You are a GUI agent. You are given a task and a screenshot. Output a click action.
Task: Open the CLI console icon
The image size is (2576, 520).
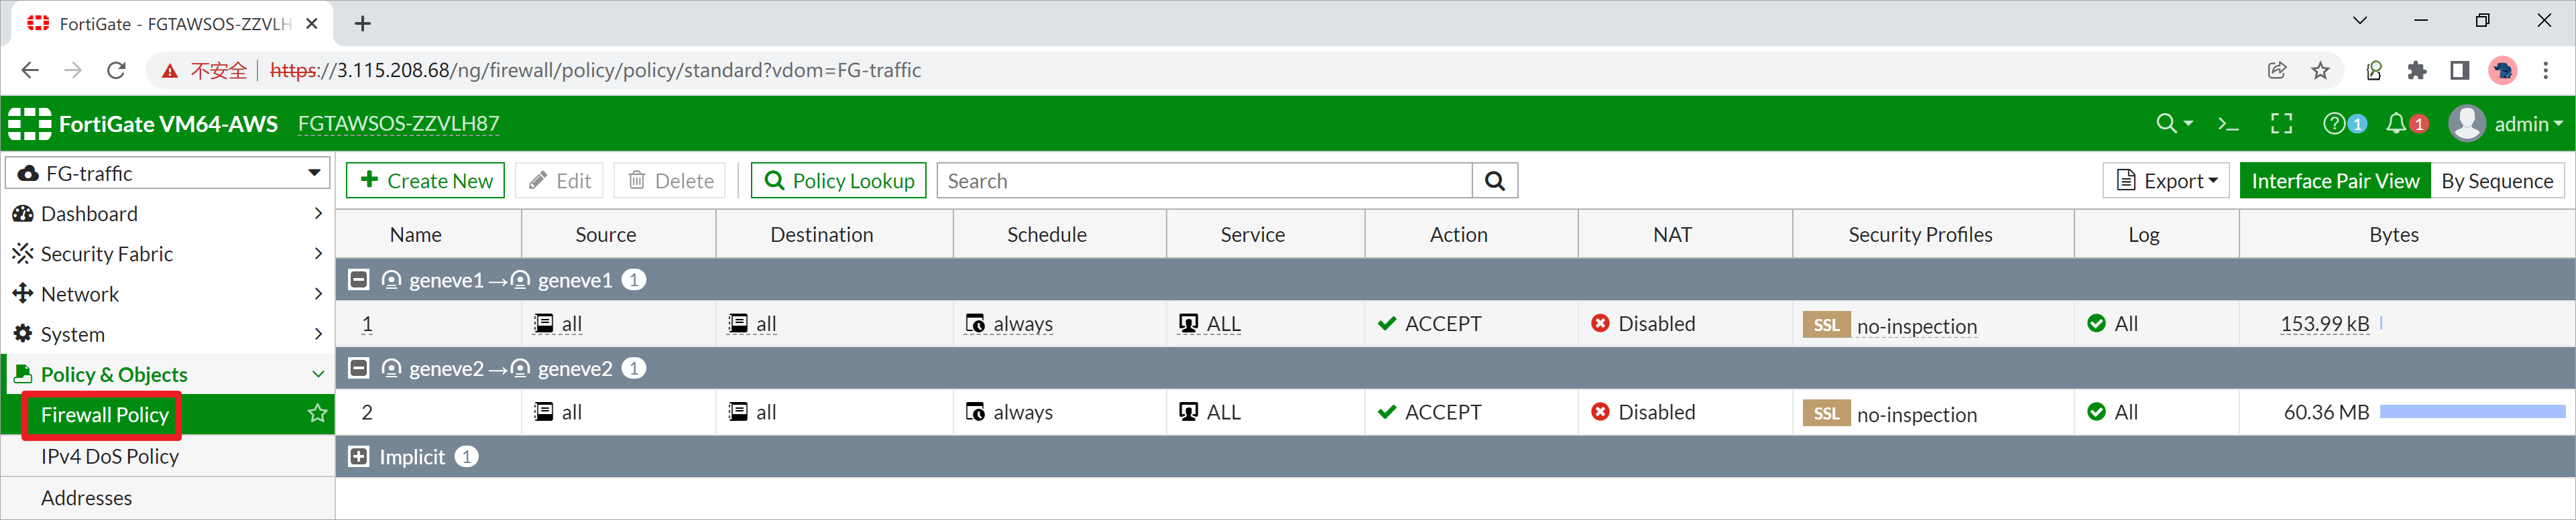2227,124
